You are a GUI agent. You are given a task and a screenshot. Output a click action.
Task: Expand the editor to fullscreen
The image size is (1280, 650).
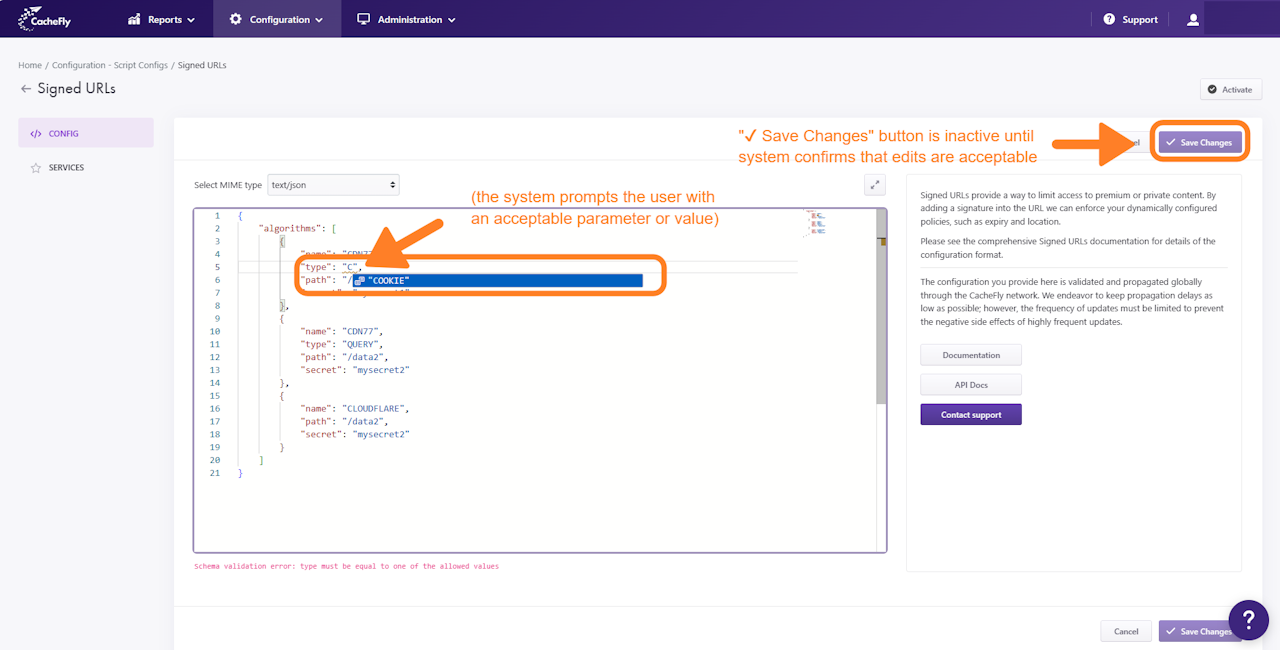875,185
